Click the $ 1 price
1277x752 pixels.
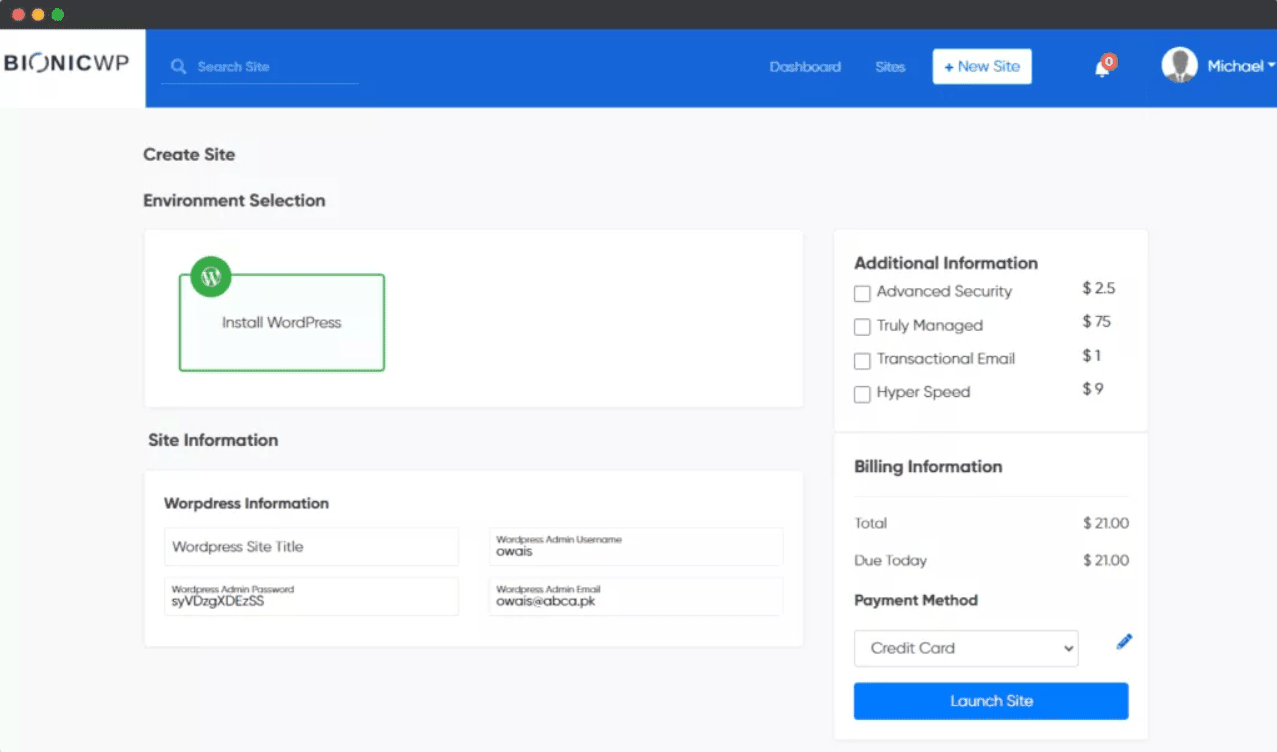[1091, 355]
